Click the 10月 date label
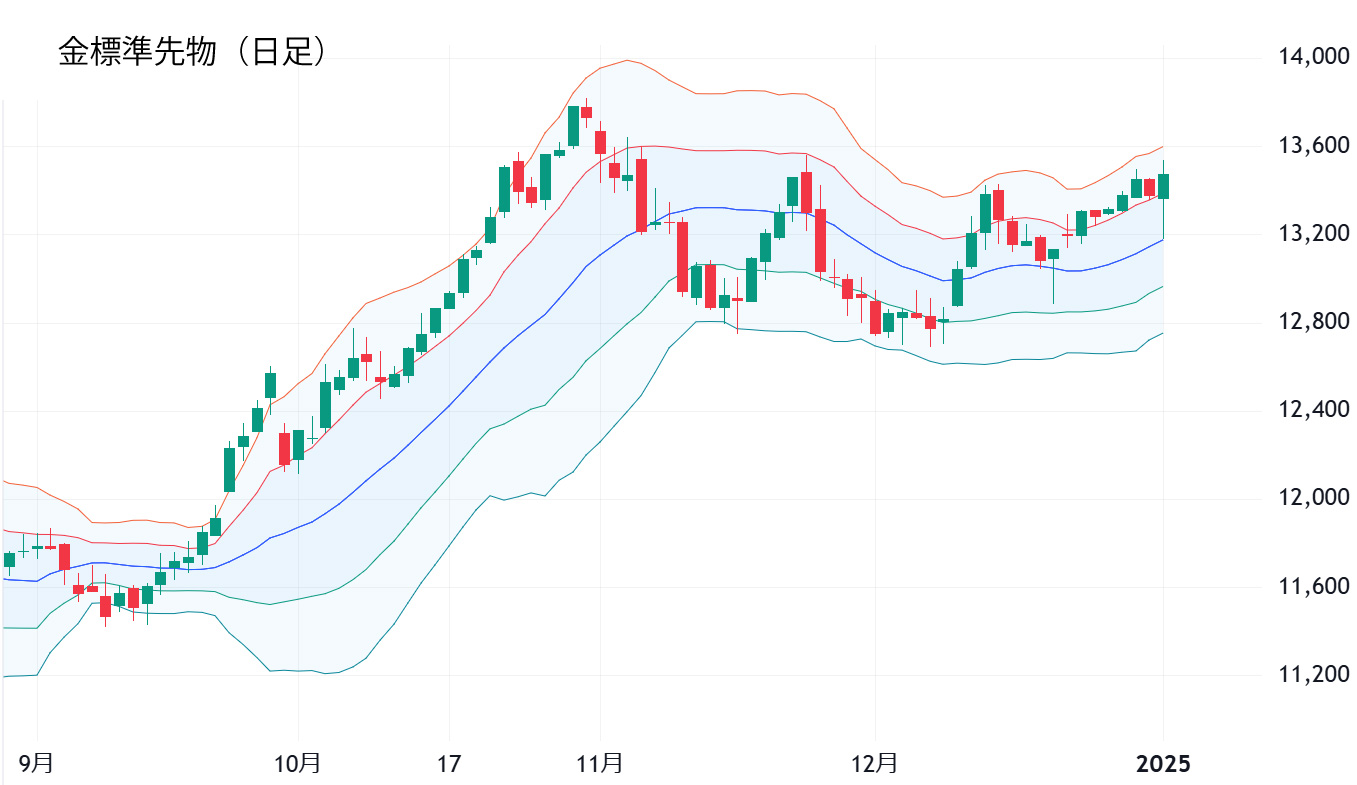 298,764
